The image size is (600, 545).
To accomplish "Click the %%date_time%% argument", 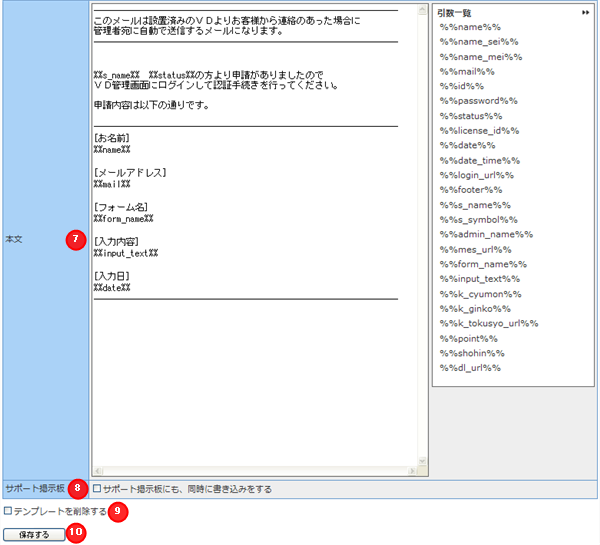I will point(479,160).
